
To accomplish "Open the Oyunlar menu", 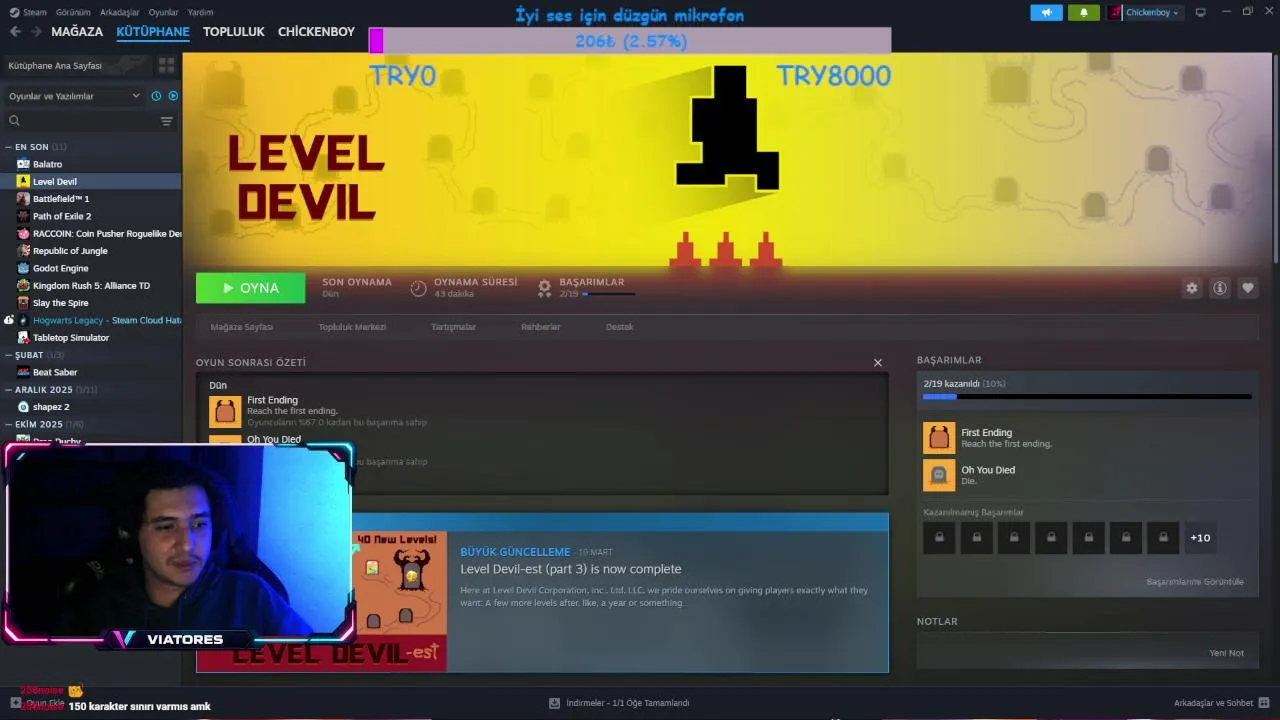I will [x=163, y=12].
